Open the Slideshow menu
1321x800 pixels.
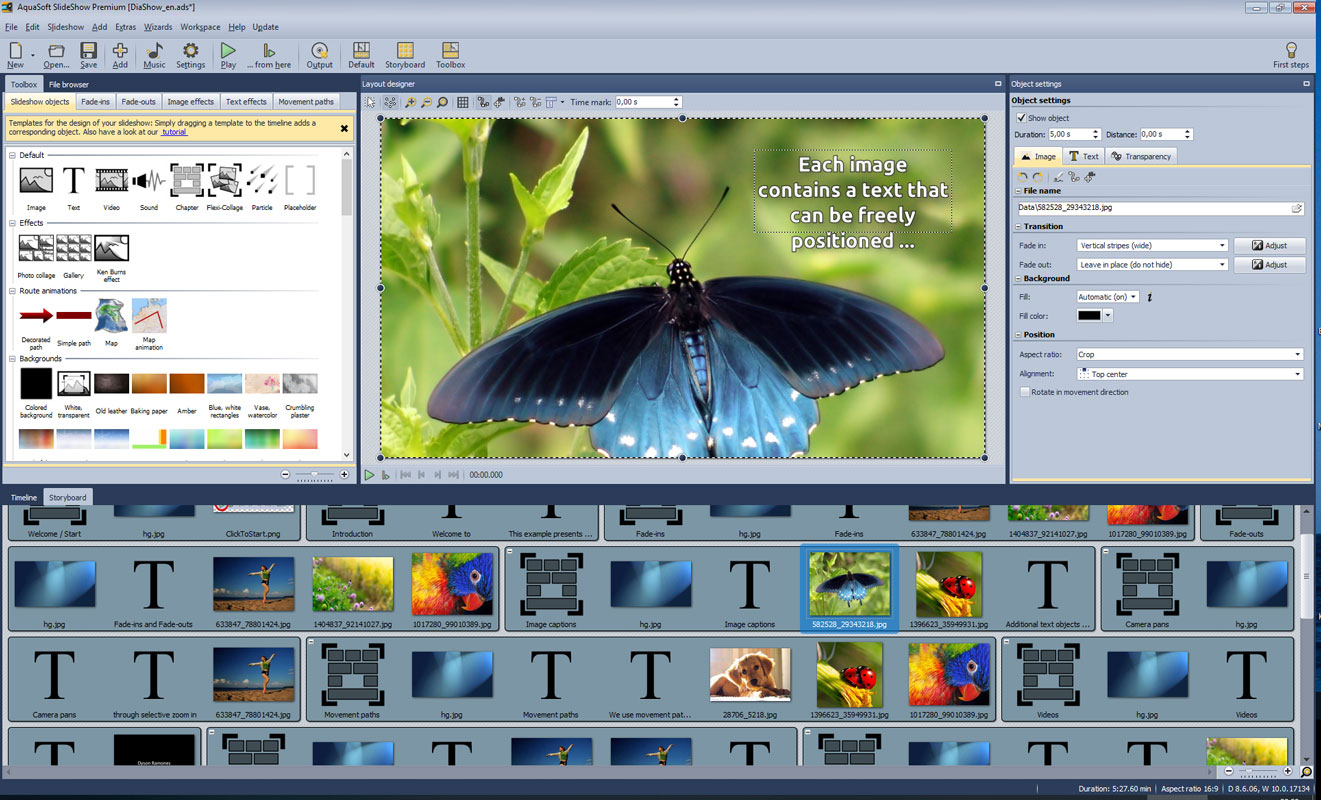click(x=66, y=27)
